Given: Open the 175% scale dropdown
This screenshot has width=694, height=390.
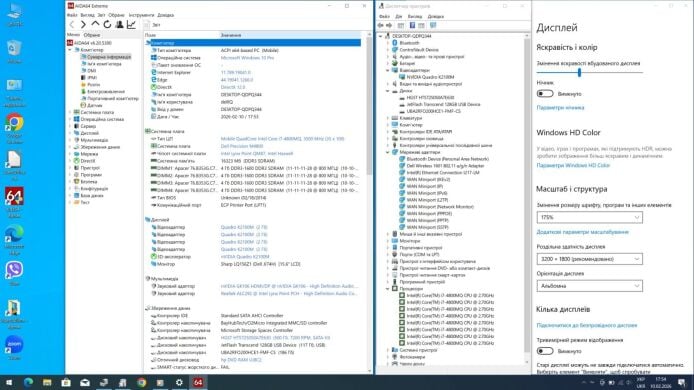Looking at the screenshot, I should (x=590, y=217).
